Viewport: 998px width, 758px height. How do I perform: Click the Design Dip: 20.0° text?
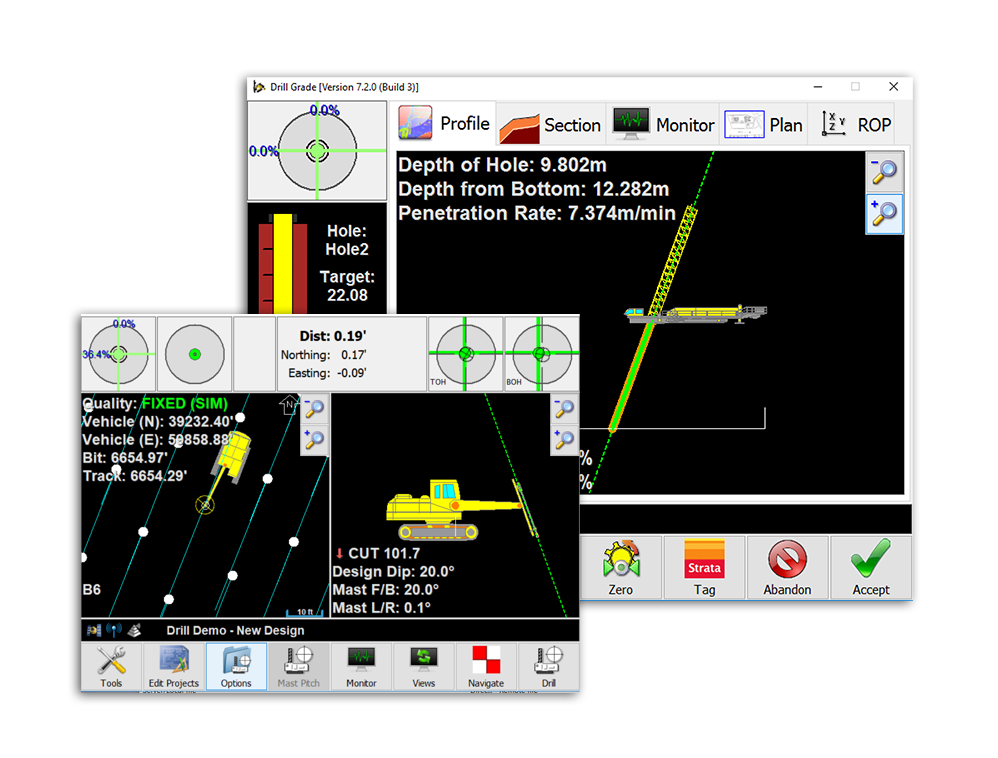pos(393,572)
